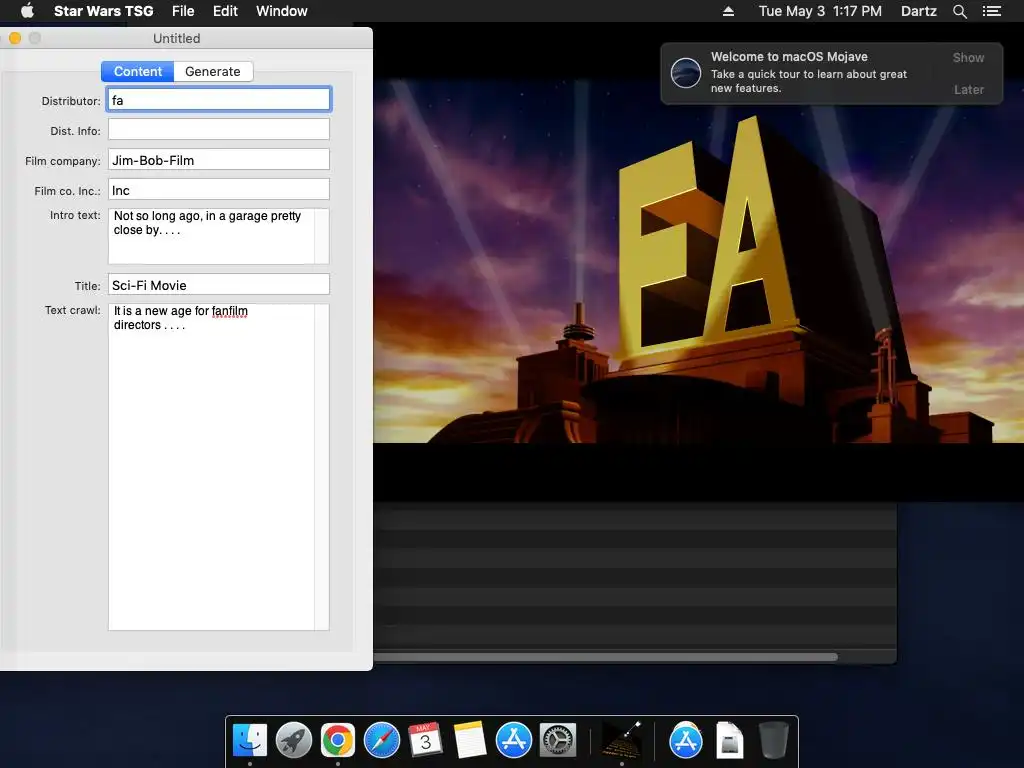Switch to the Content tab

(138, 71)
